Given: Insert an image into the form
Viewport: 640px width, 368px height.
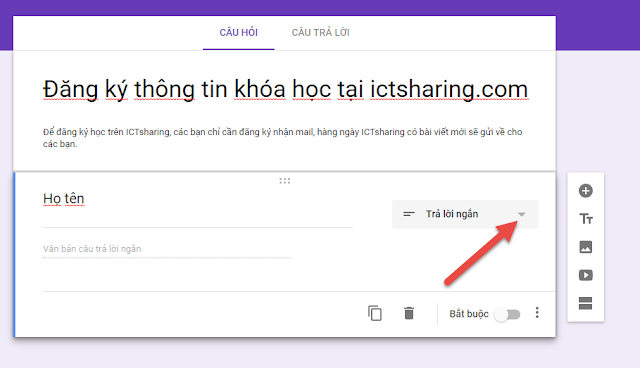Looking at the screenshot, I should click(x=586, y=247).
